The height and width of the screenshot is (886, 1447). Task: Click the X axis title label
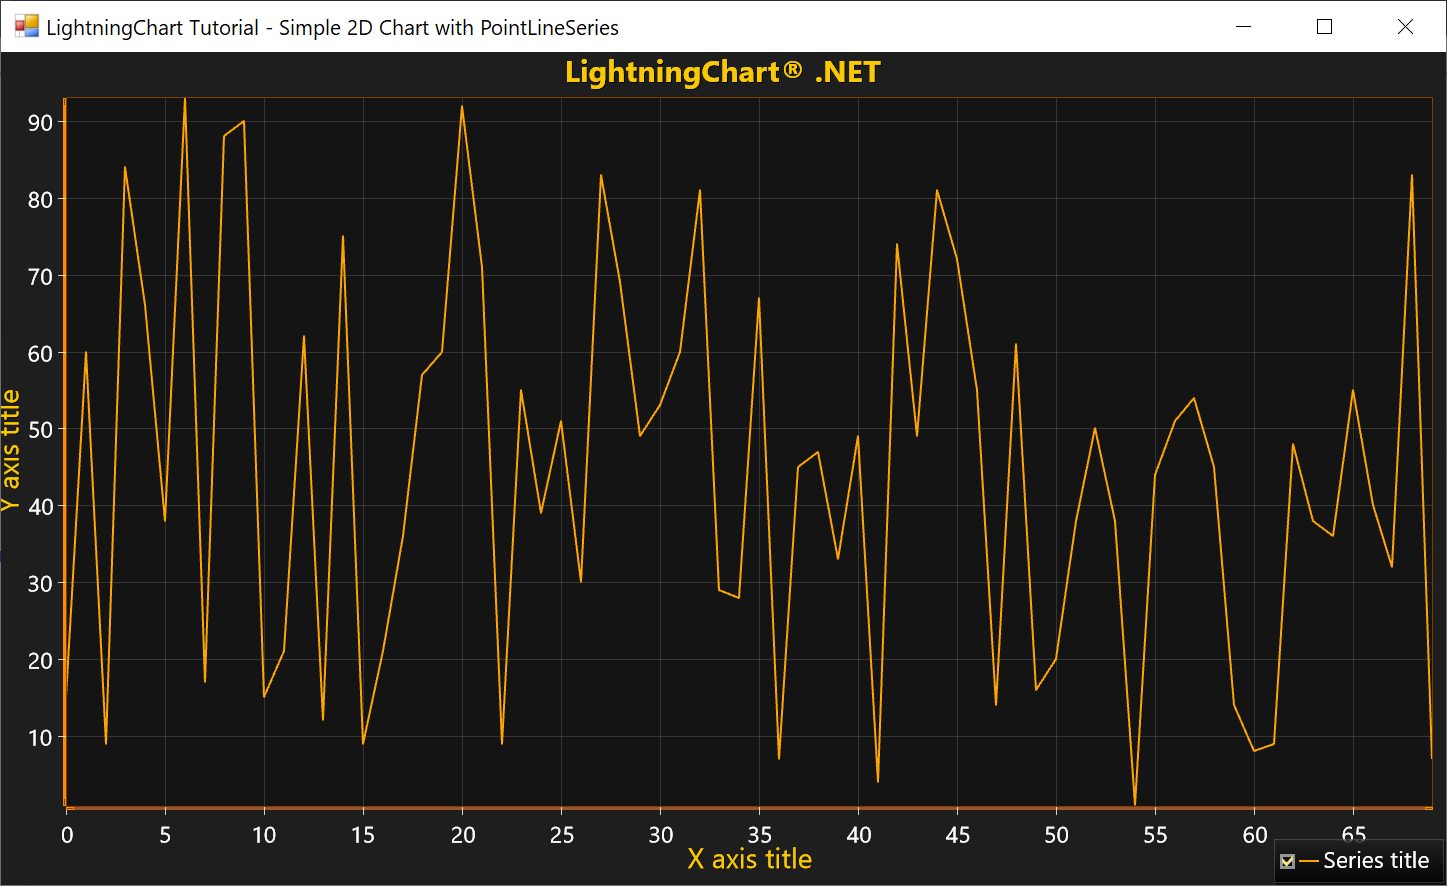(750, 859)
